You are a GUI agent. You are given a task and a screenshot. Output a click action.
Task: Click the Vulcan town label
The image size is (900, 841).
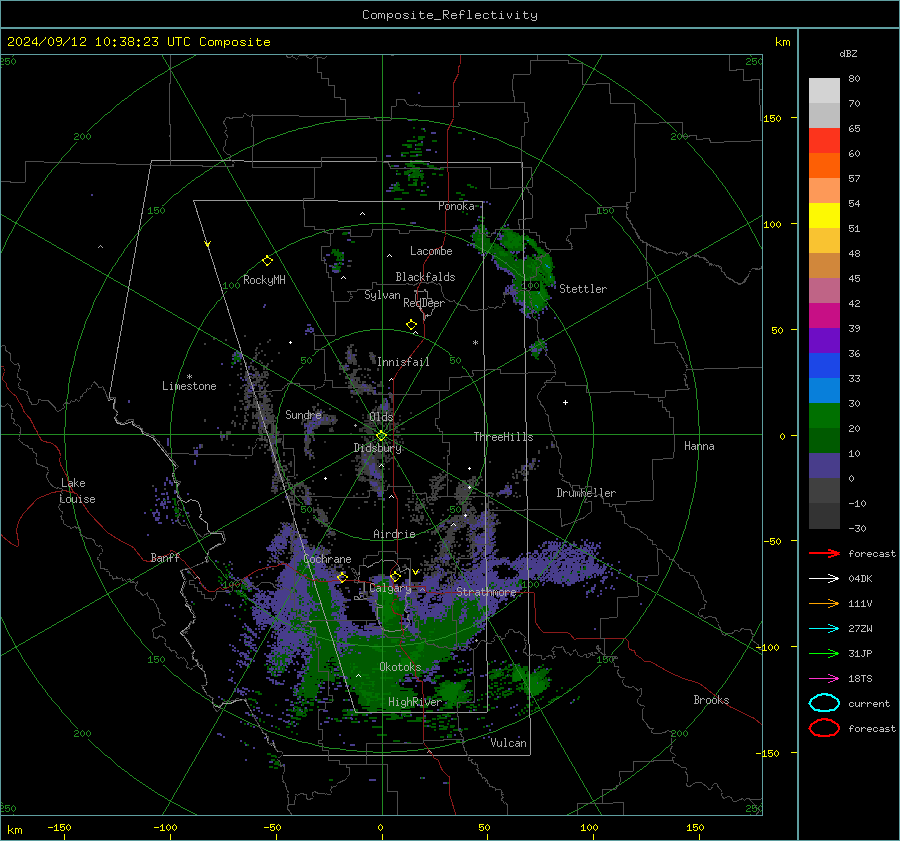[x=508, y=743]
